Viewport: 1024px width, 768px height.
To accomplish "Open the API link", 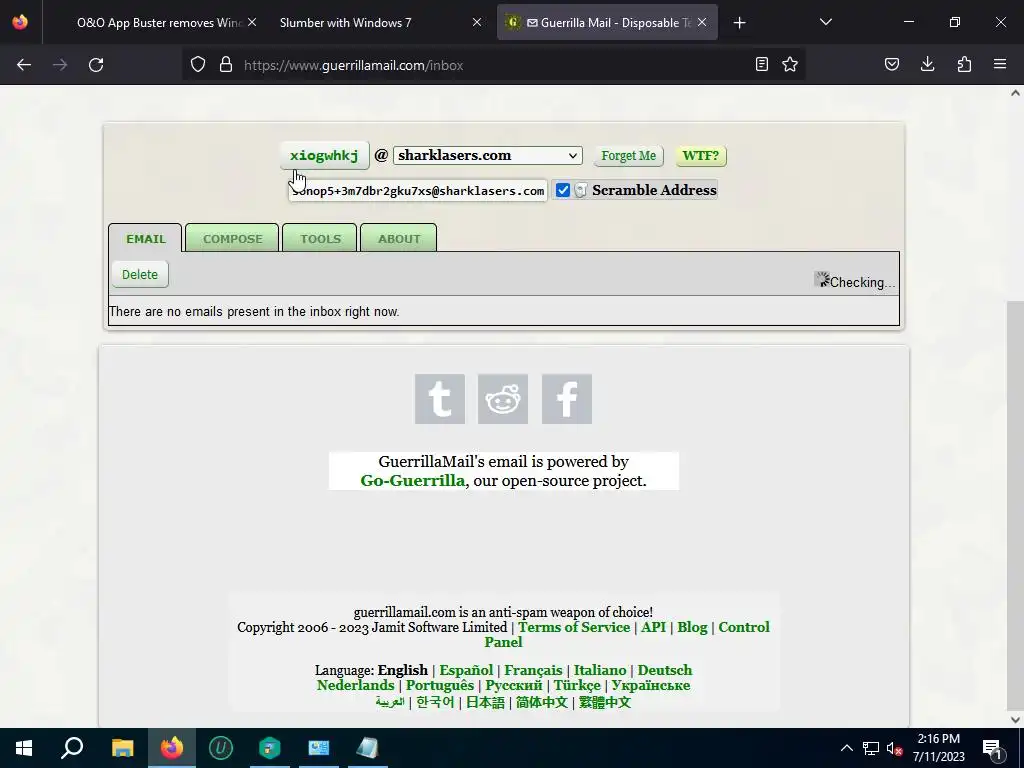I will (653, 627).
